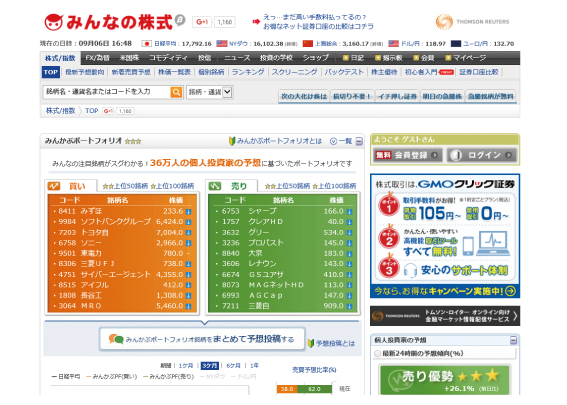Click the header promo link about ネット証券口座の比較

(318, 26)
